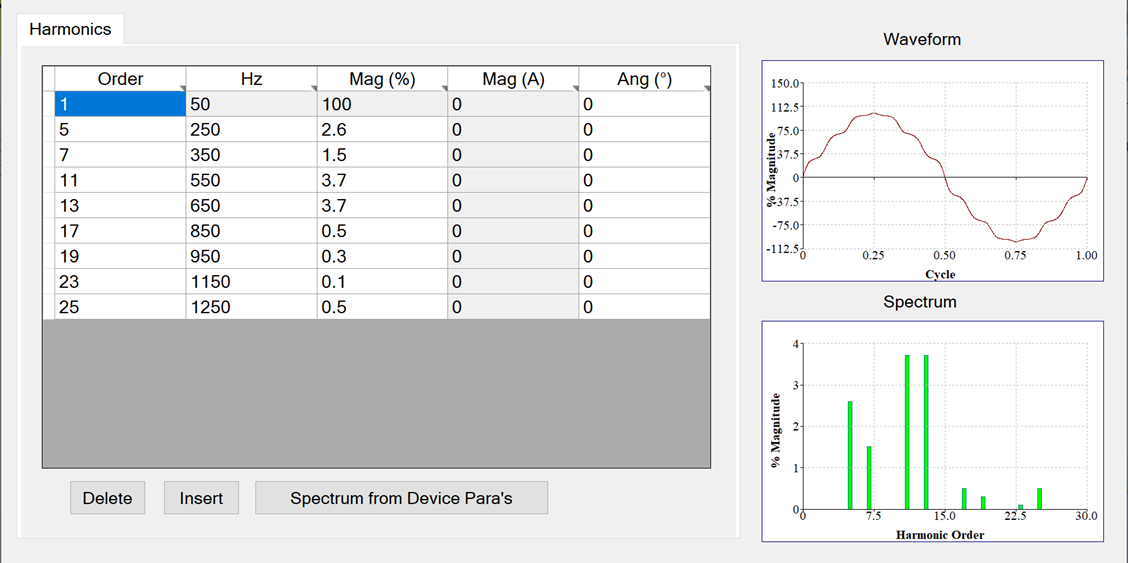Click the Mag (%) cell showing 100
The height and width of the screenshot is (563, 1128).
382,104
